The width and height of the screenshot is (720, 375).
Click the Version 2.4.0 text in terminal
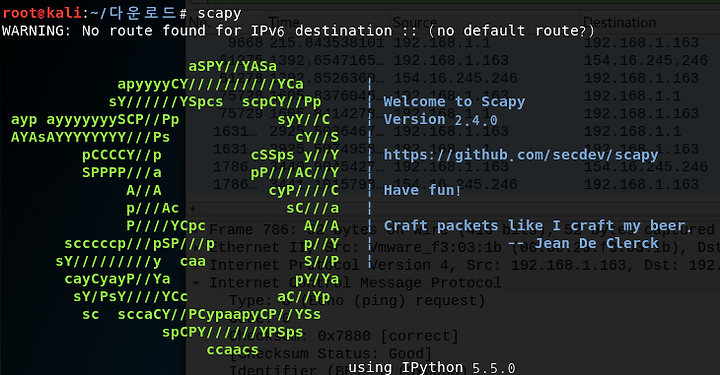[x=440, y=120]
